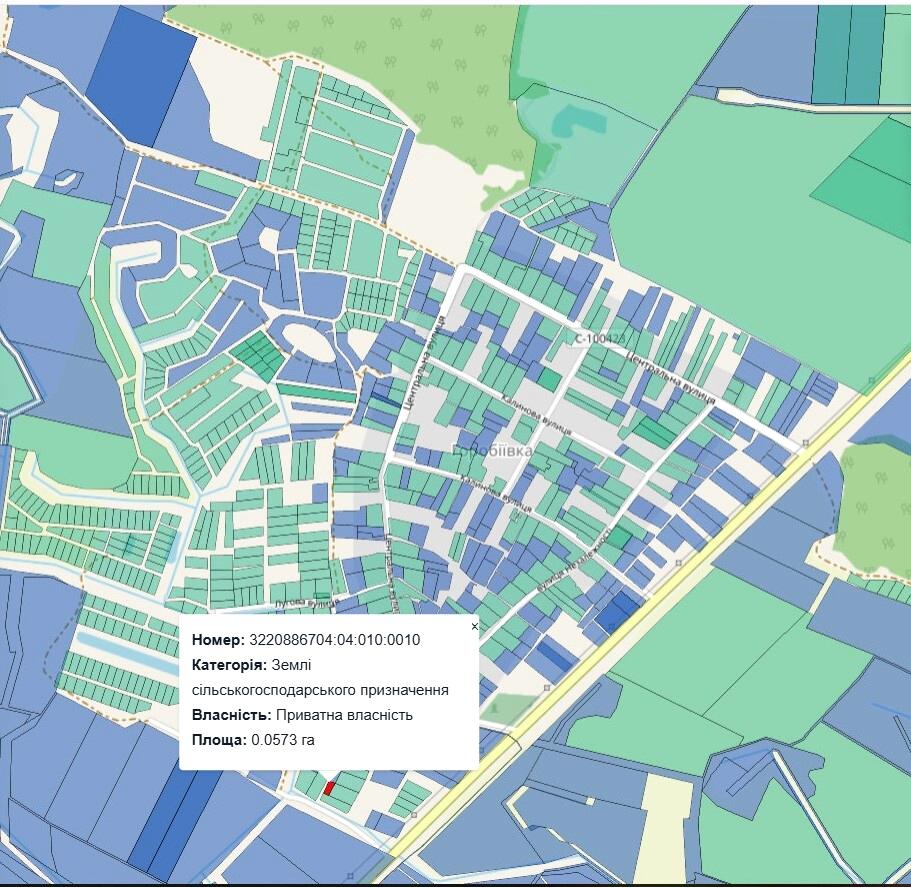Click the Приватна власність ownership text
The image size is (911, 887).
click(x=344, y=715)
